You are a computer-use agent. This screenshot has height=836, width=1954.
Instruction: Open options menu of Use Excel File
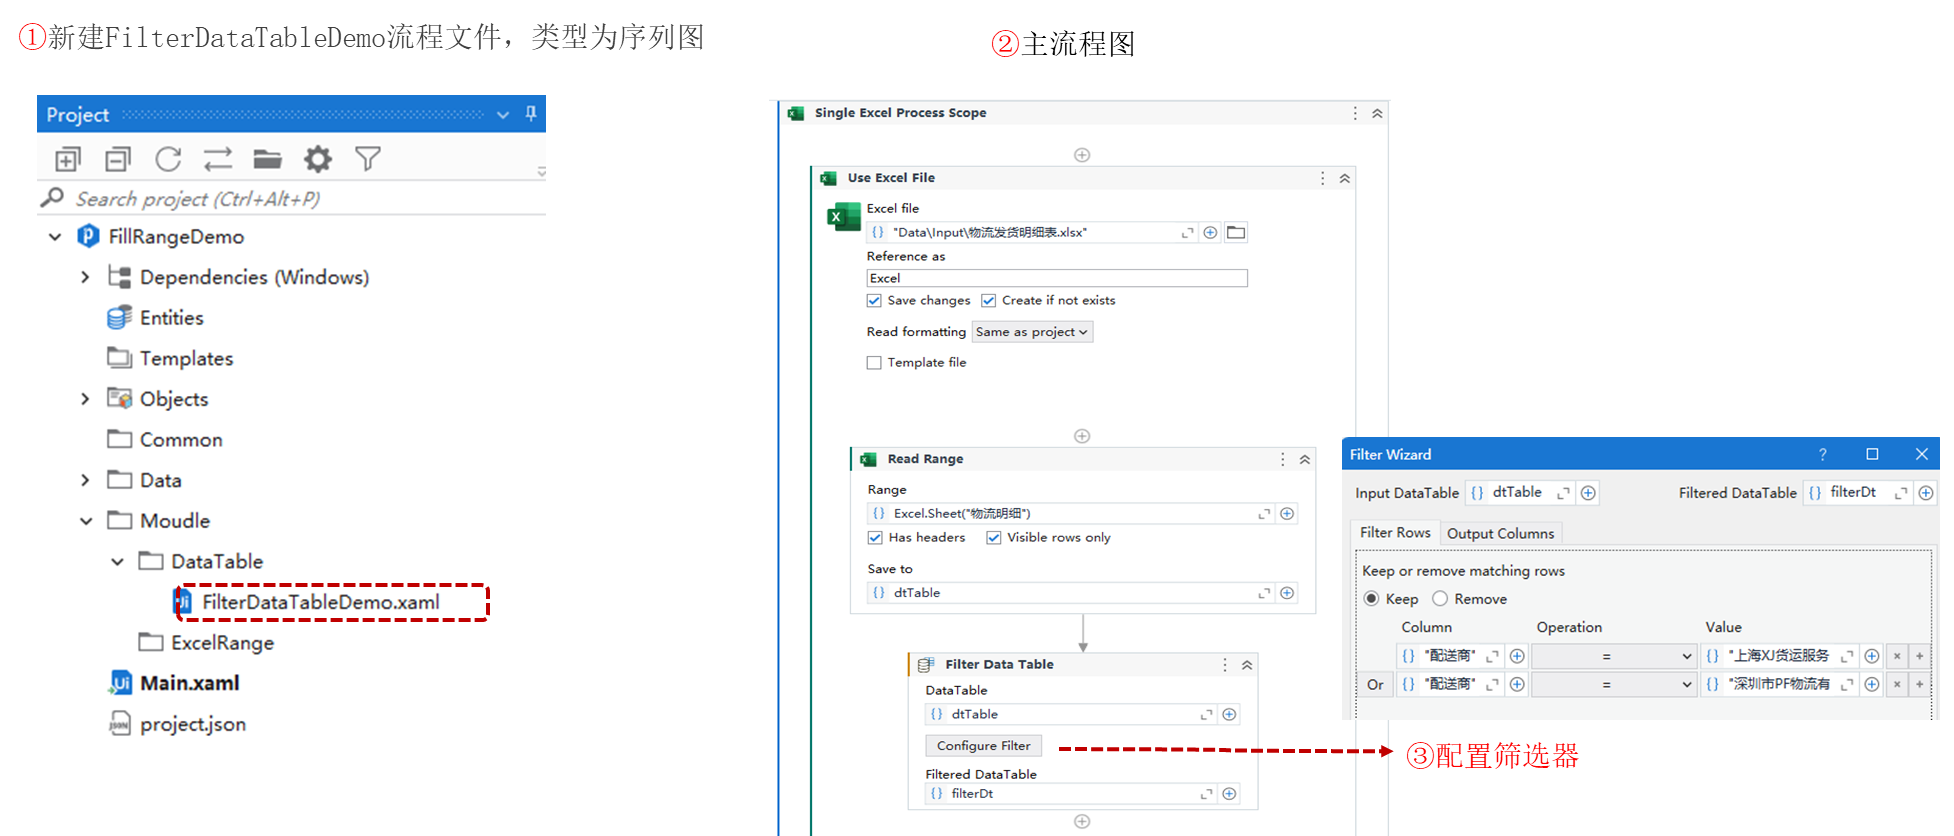[1322, 178]
